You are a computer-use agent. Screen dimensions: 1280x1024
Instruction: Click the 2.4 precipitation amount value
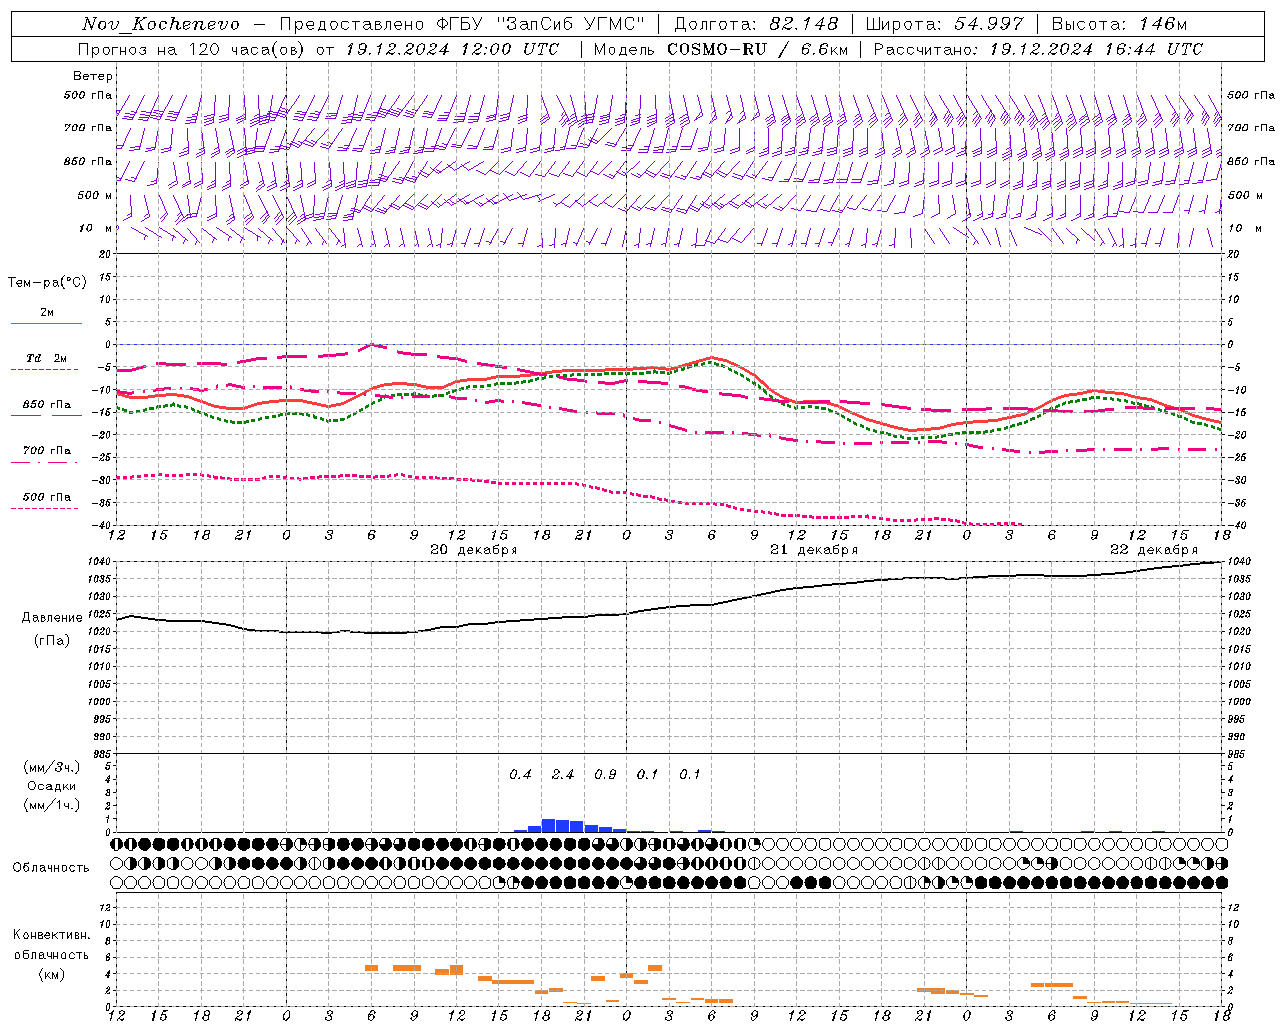pyautogui.click(x=563, y=775)
